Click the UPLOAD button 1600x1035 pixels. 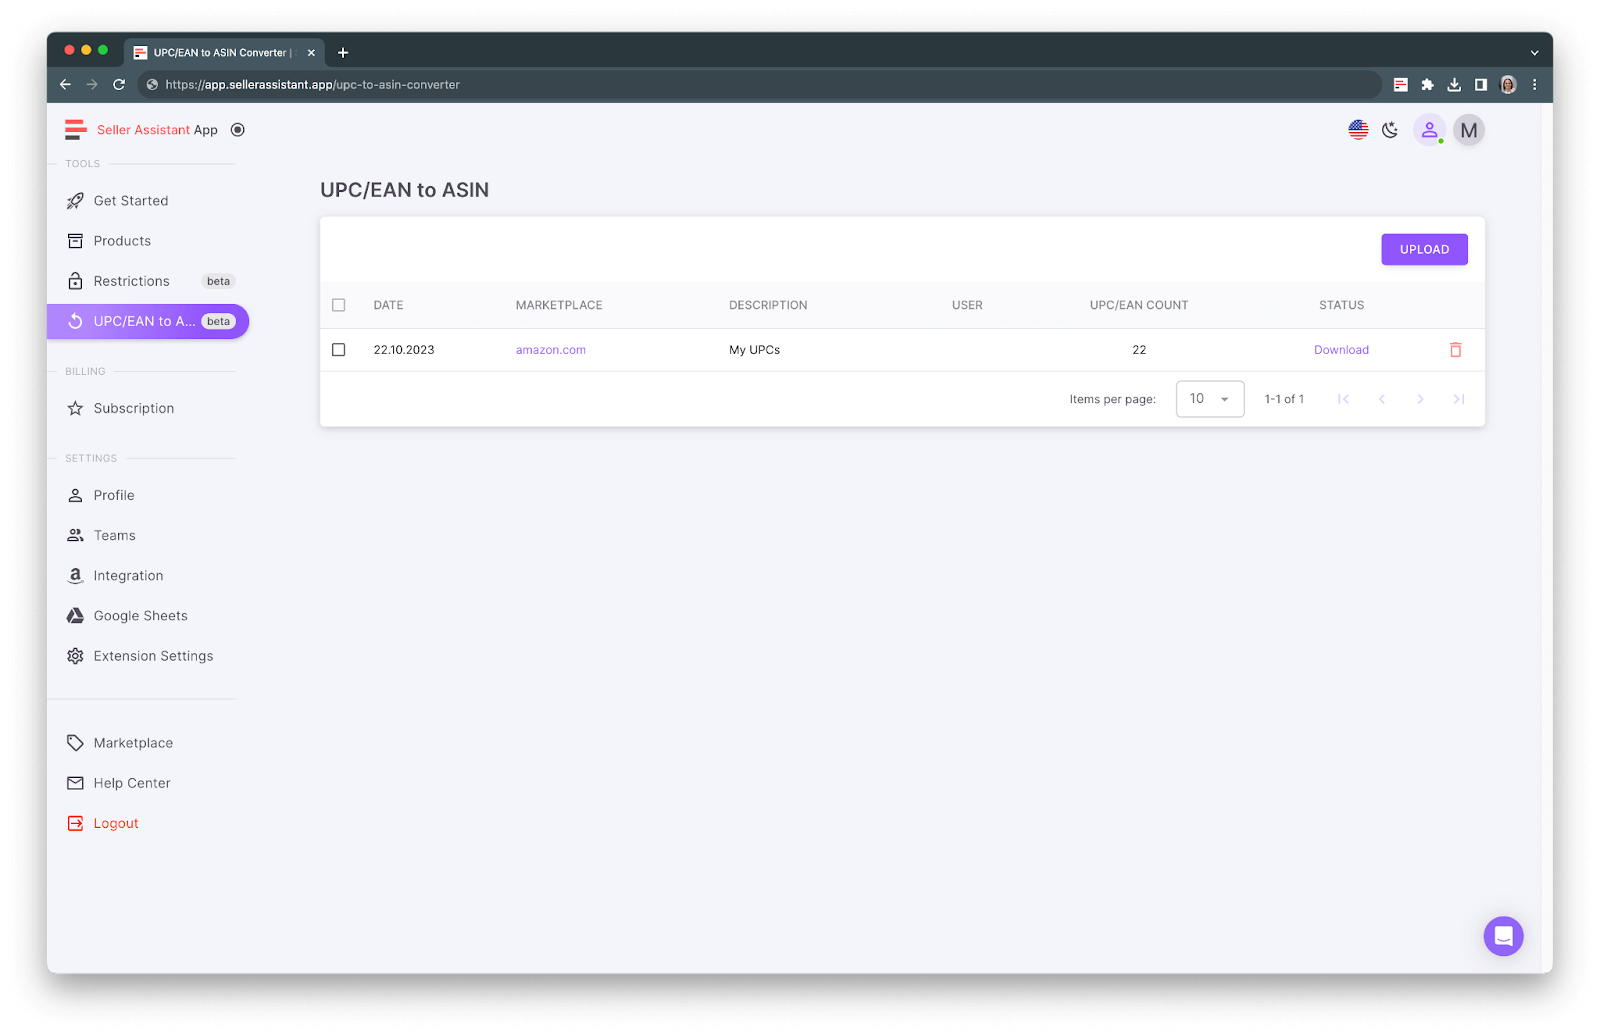pos(1424,249)
